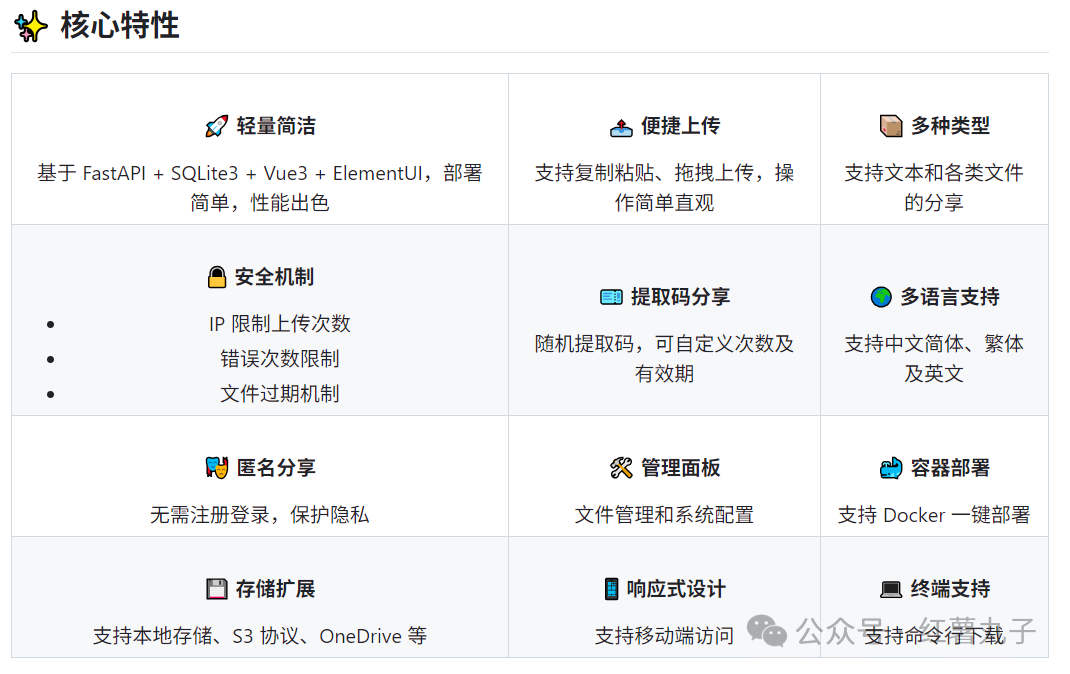The width and height of the screenshot is (1070, 674).
Task: Click the laptop icon next to 终端支持
Action: [x=891, y=589]
